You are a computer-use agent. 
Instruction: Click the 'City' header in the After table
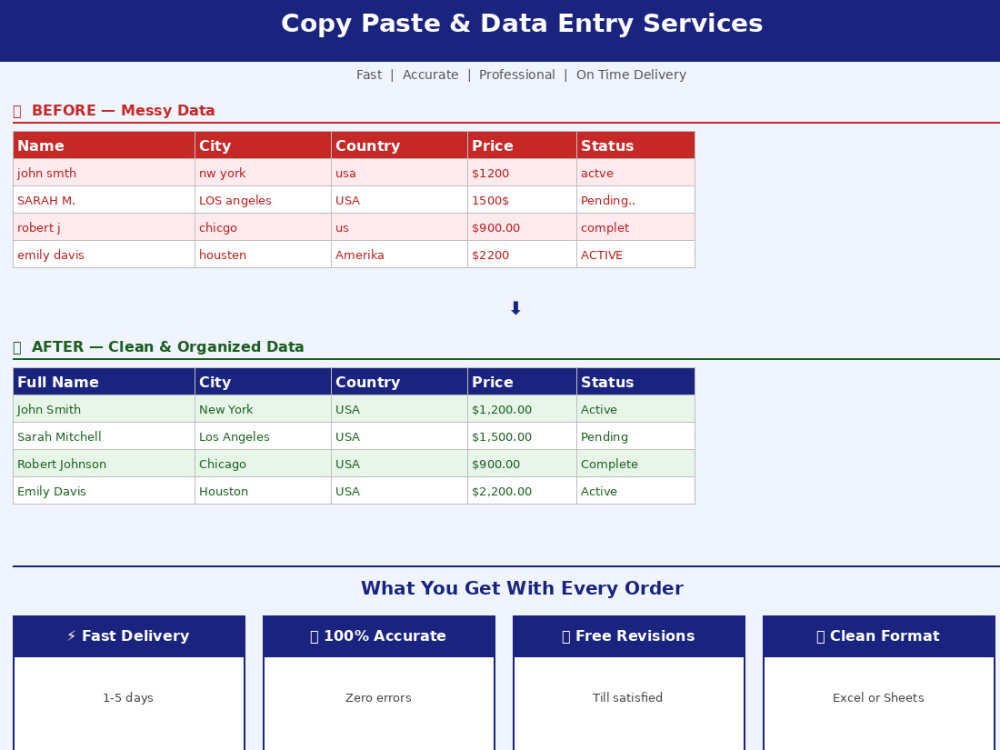click(263, 382)
